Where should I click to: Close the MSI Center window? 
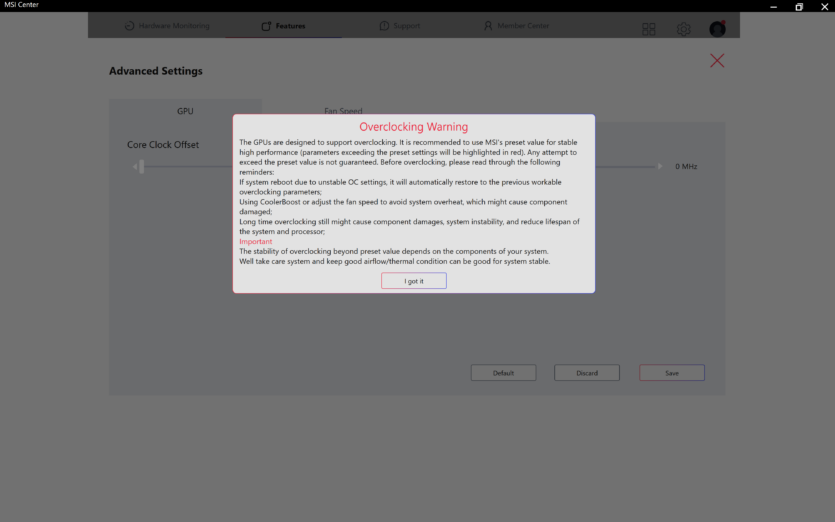point(824,6)
